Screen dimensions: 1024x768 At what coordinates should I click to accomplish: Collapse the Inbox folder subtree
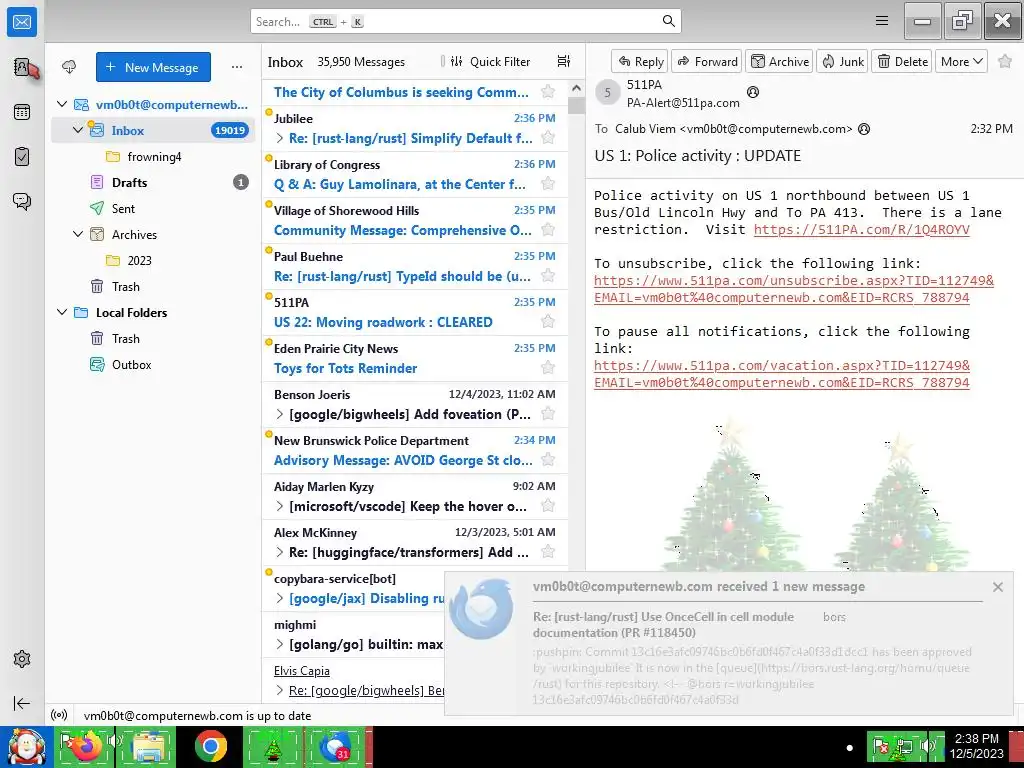78,130
